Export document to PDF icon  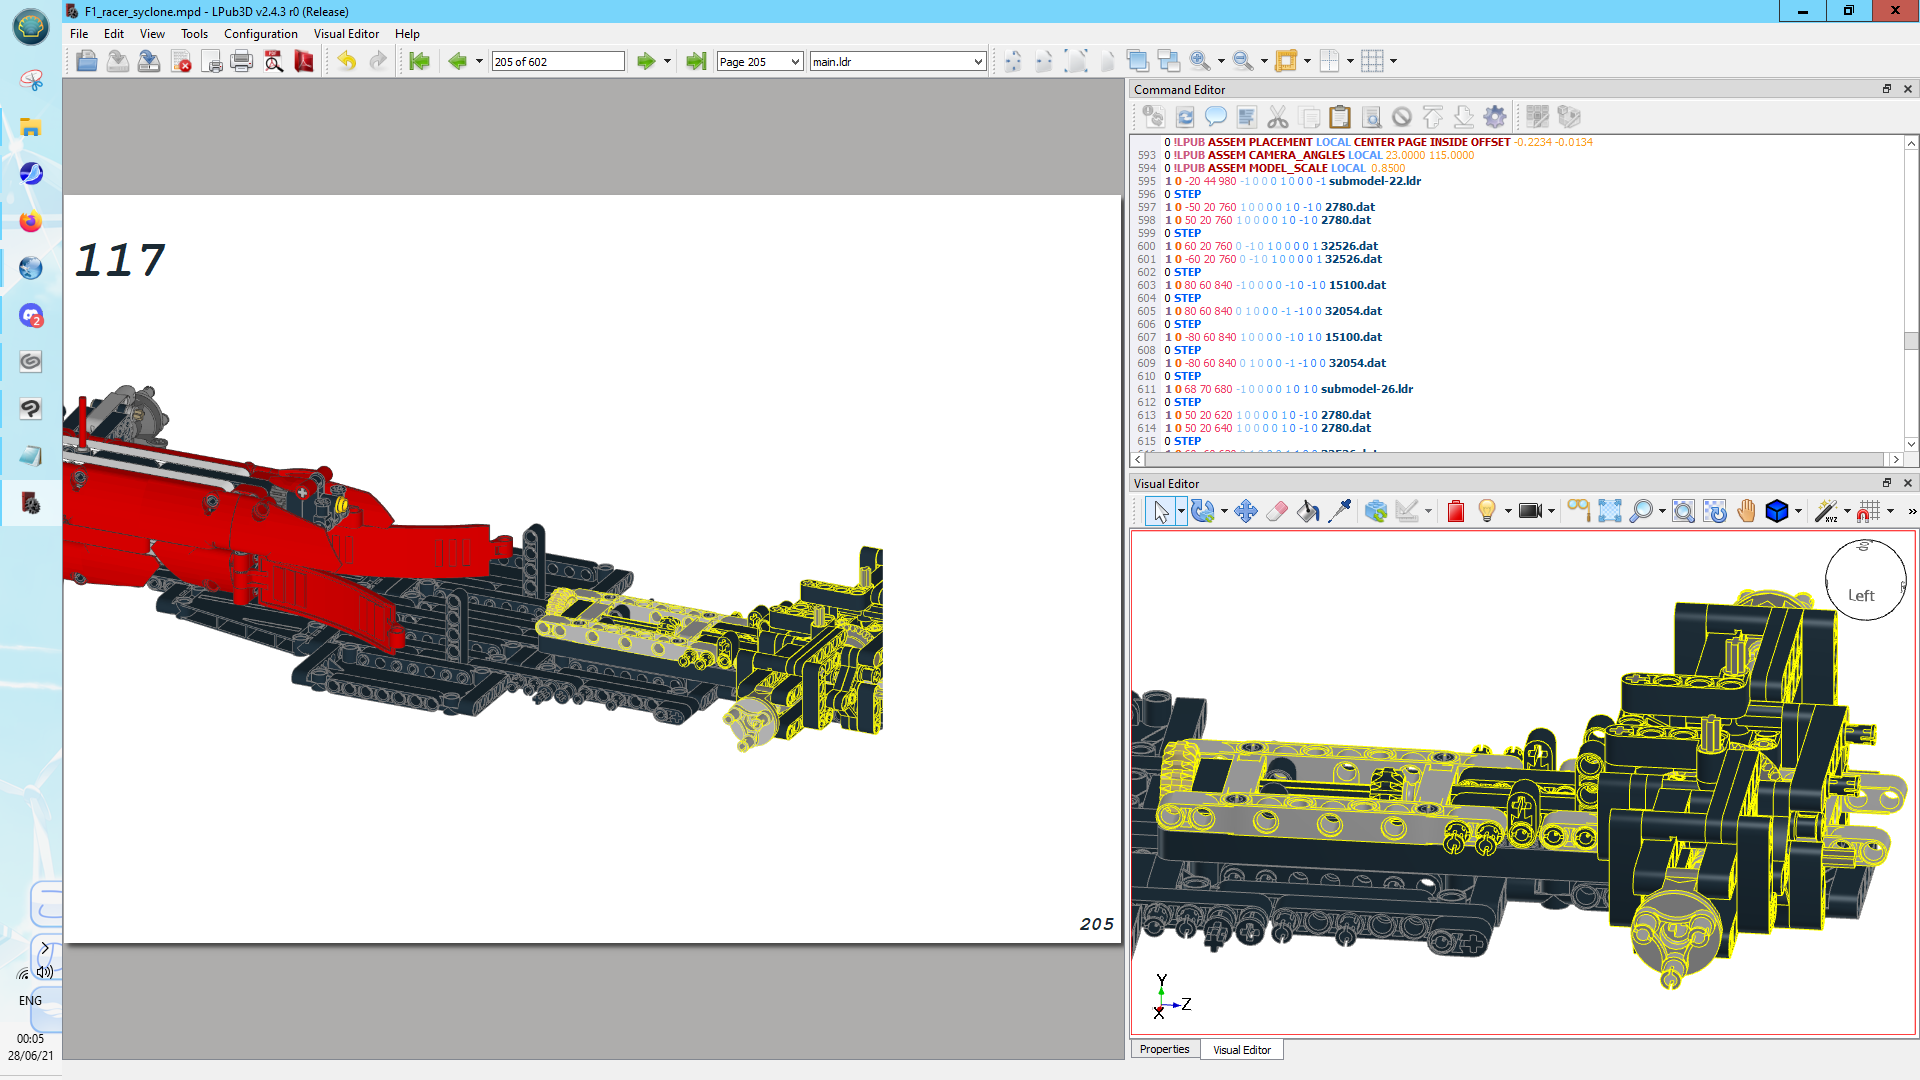[304, 62]
